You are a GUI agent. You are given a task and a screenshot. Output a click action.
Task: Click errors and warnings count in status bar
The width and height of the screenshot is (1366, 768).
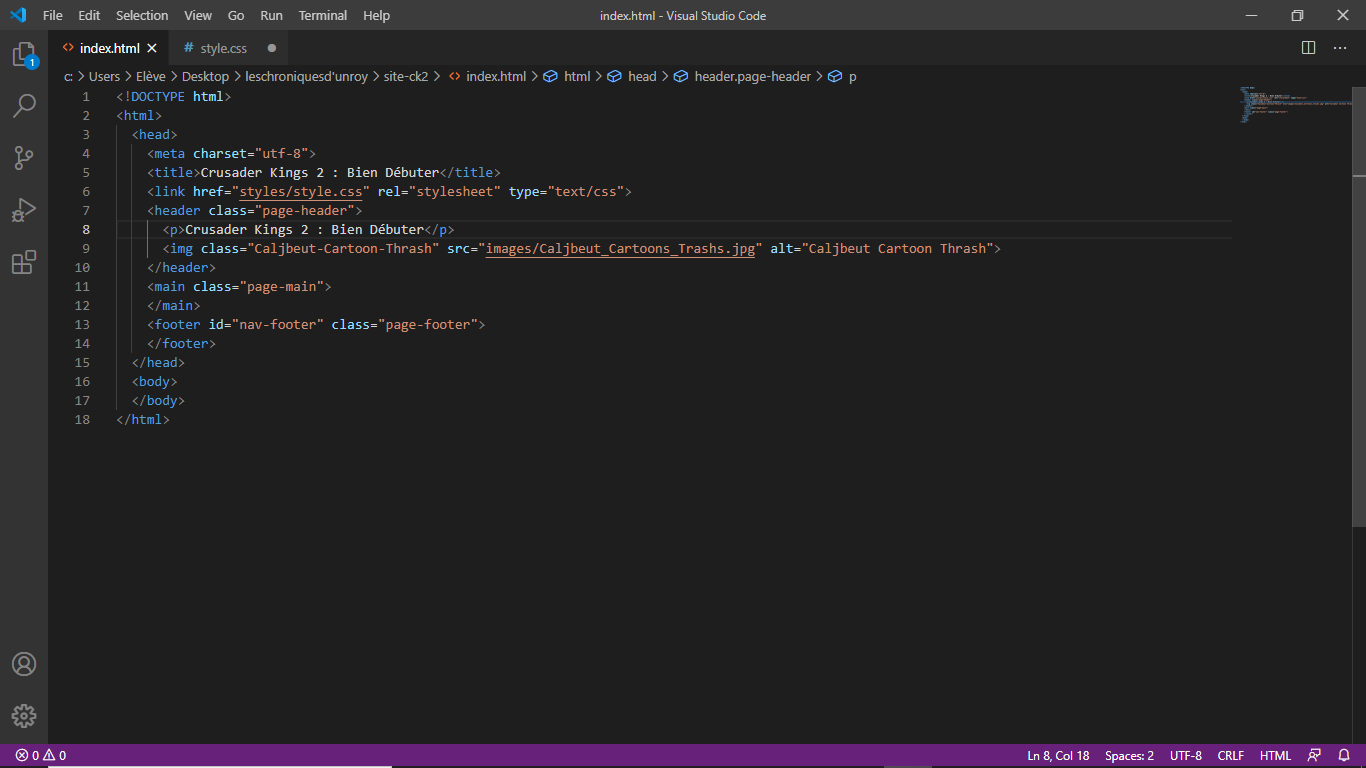[x=41, y=756]
